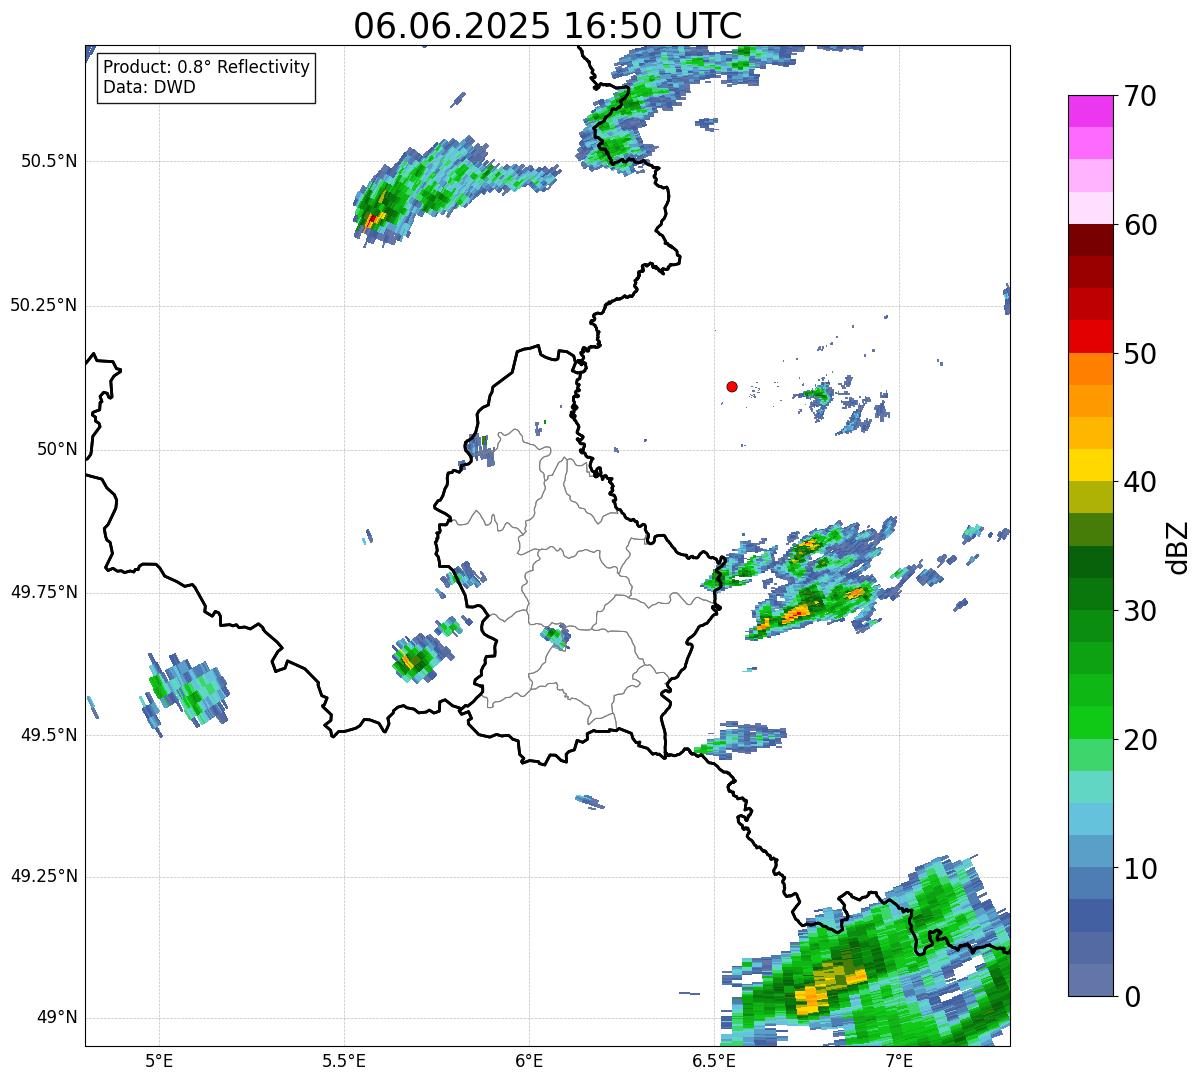The width and height of the screenshot is (1202, 1081).
Task: Click the 6.5°E longitude label
Action: [x=714, y=1060]
